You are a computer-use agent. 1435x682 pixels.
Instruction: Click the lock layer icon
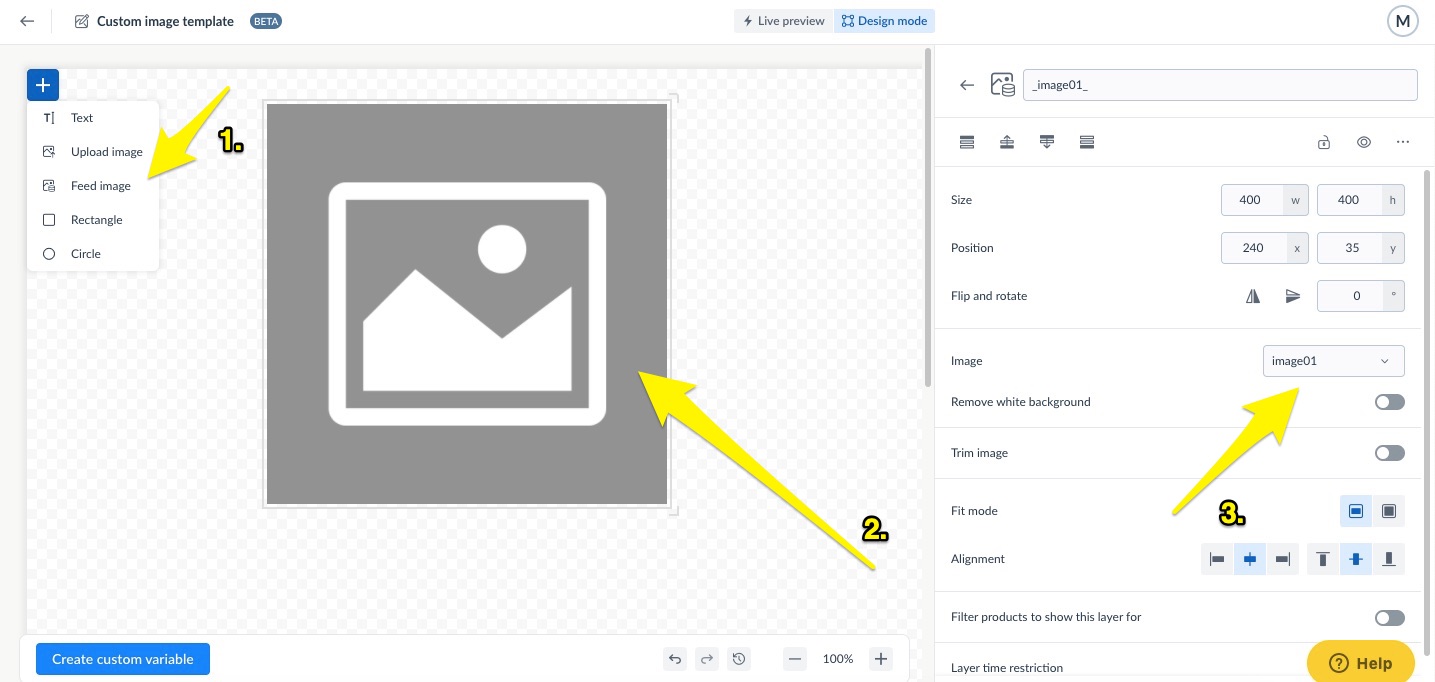tap(1323, 142)
